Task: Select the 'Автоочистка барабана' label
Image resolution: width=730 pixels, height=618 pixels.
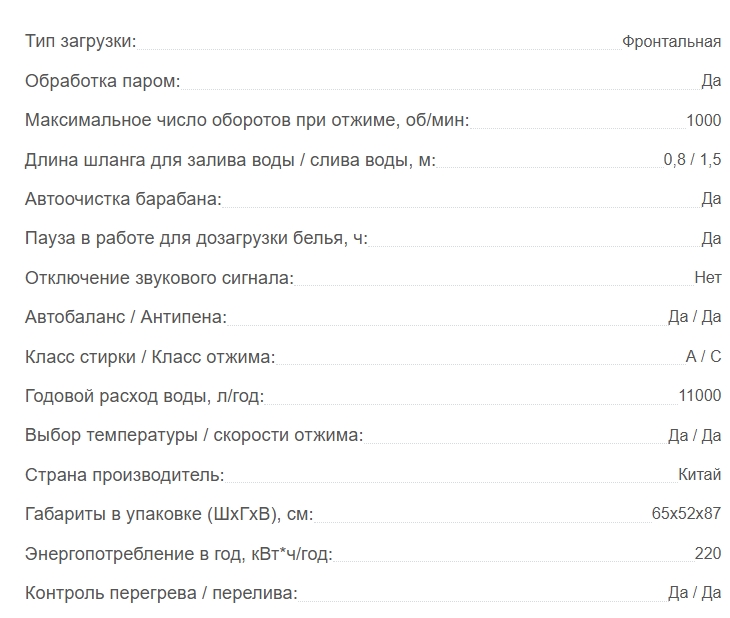Action: point(123,199)
